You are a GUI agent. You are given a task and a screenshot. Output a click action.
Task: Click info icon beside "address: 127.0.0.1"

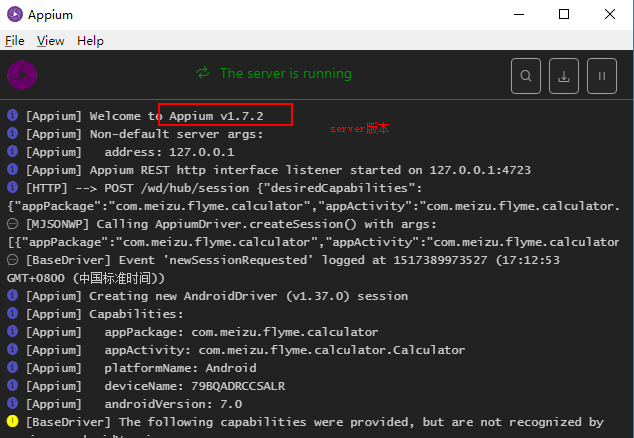coord(13,151)
